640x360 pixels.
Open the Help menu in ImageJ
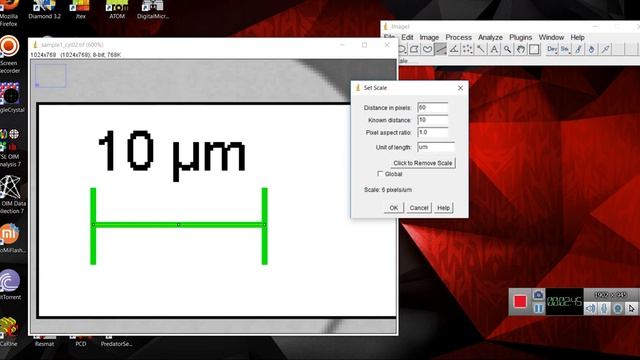578,37
